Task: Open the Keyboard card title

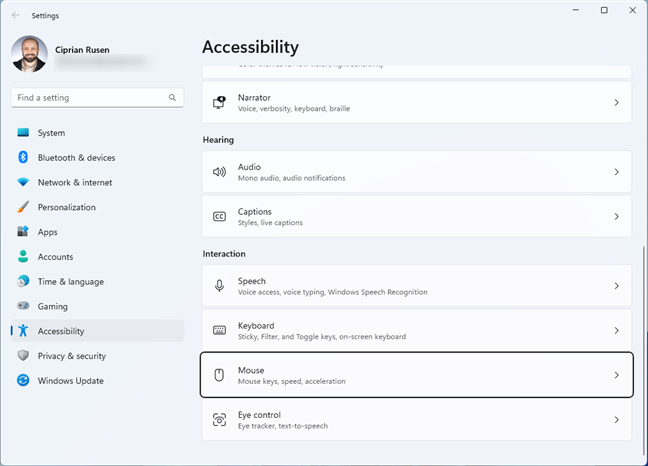Action: [256, 326]
